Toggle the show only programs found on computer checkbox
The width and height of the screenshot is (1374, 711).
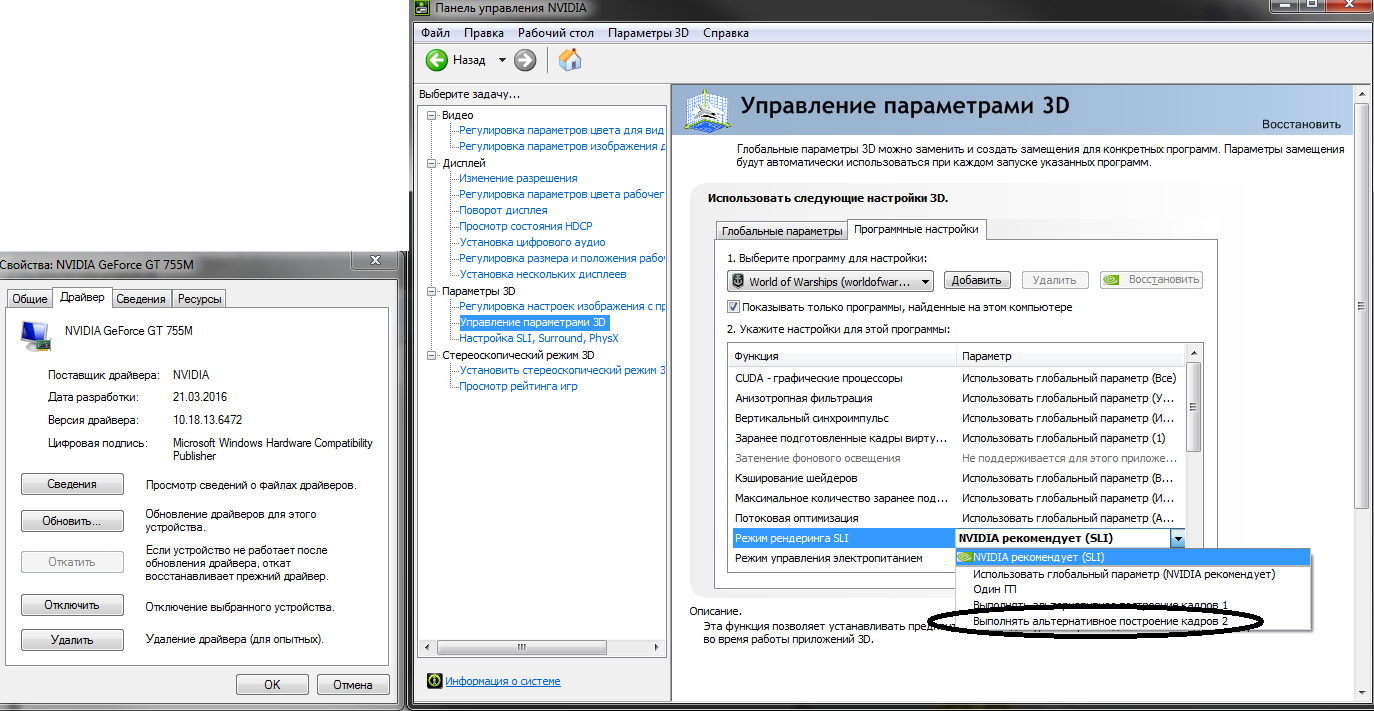click(734, 307)
